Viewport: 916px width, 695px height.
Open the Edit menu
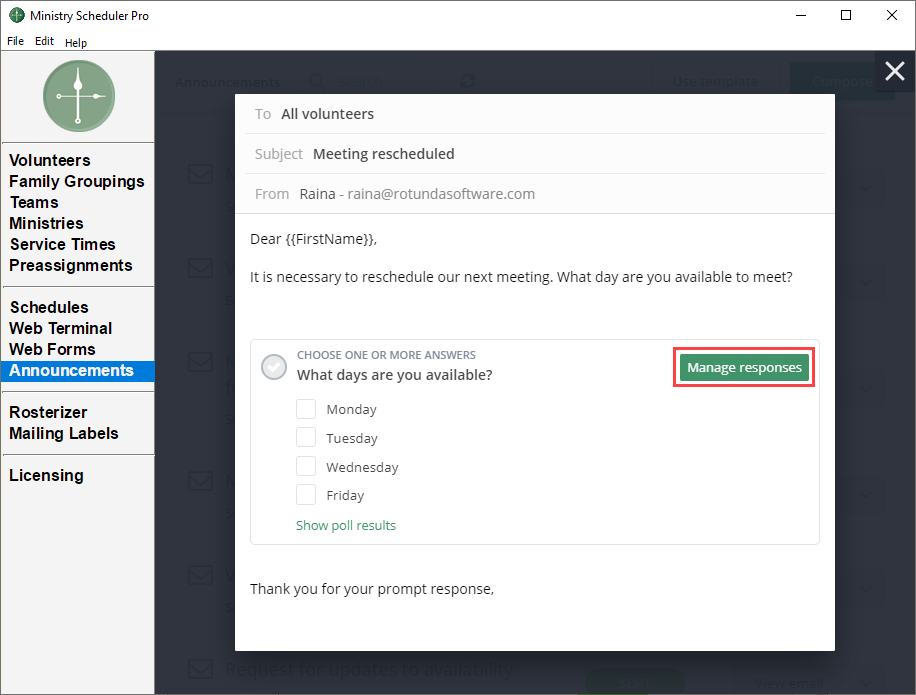point(44,41)
